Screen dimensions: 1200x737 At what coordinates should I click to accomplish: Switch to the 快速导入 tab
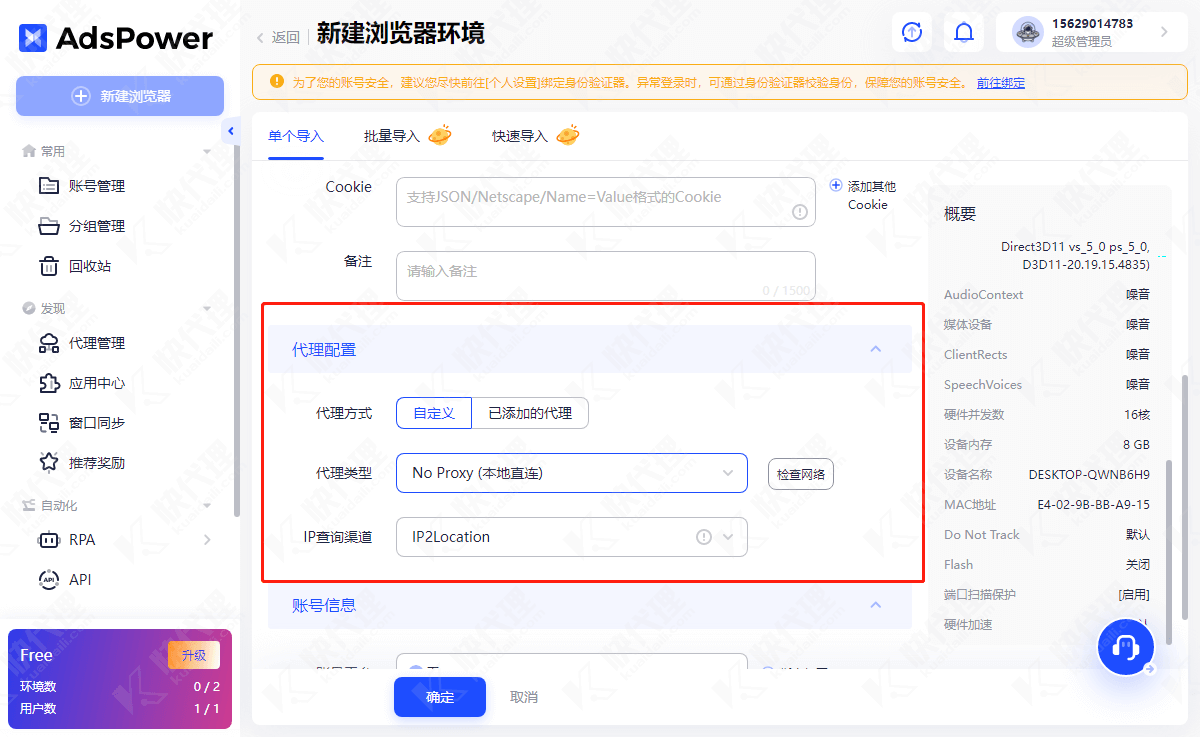pos(520,136)
